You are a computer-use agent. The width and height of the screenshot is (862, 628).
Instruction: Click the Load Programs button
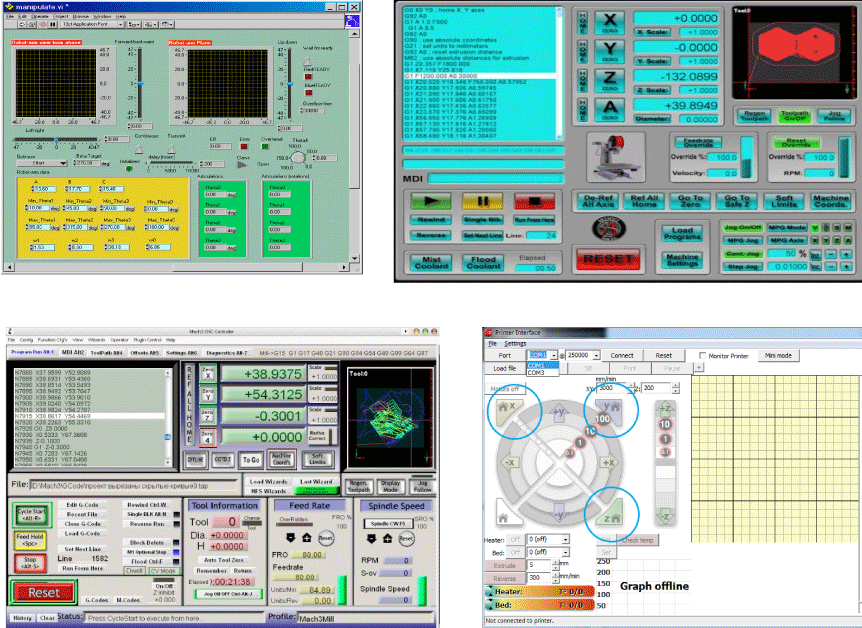click(x=682, y=233)
